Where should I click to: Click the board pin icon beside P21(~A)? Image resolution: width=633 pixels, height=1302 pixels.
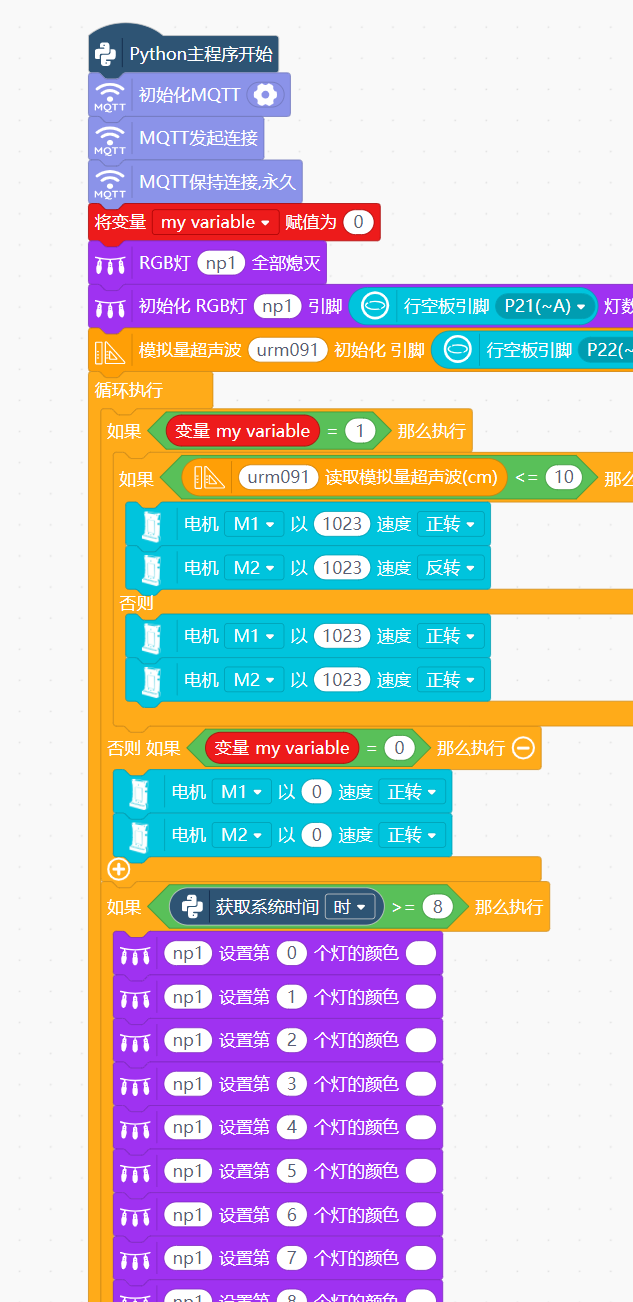click(374, 306)
